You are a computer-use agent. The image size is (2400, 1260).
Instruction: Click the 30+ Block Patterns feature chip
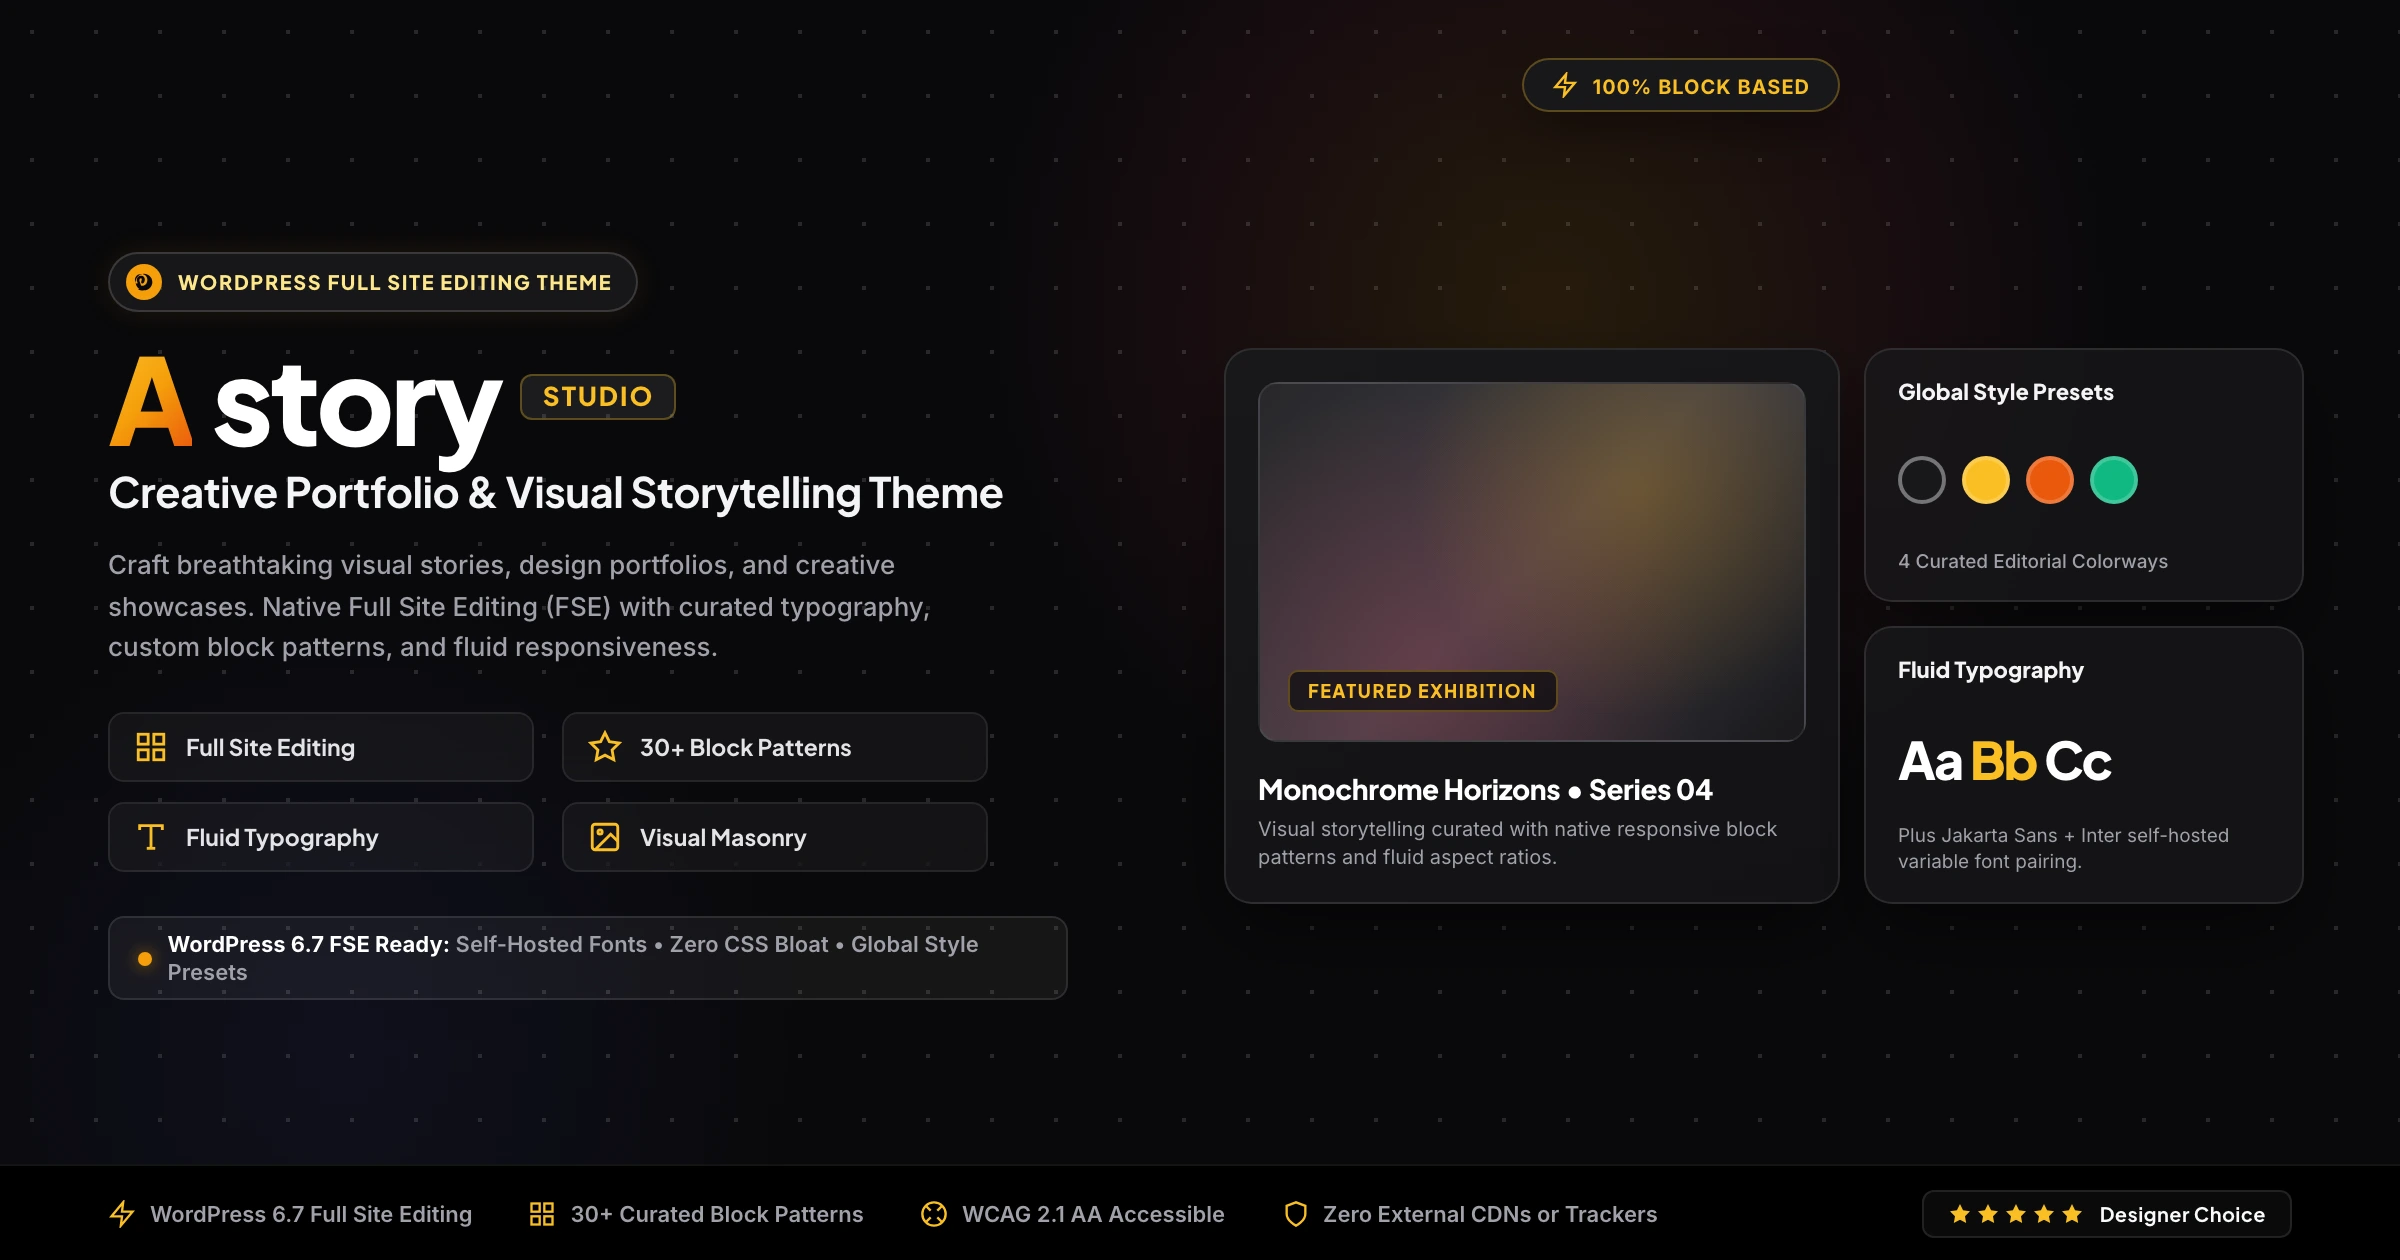(x=775, y=747)
